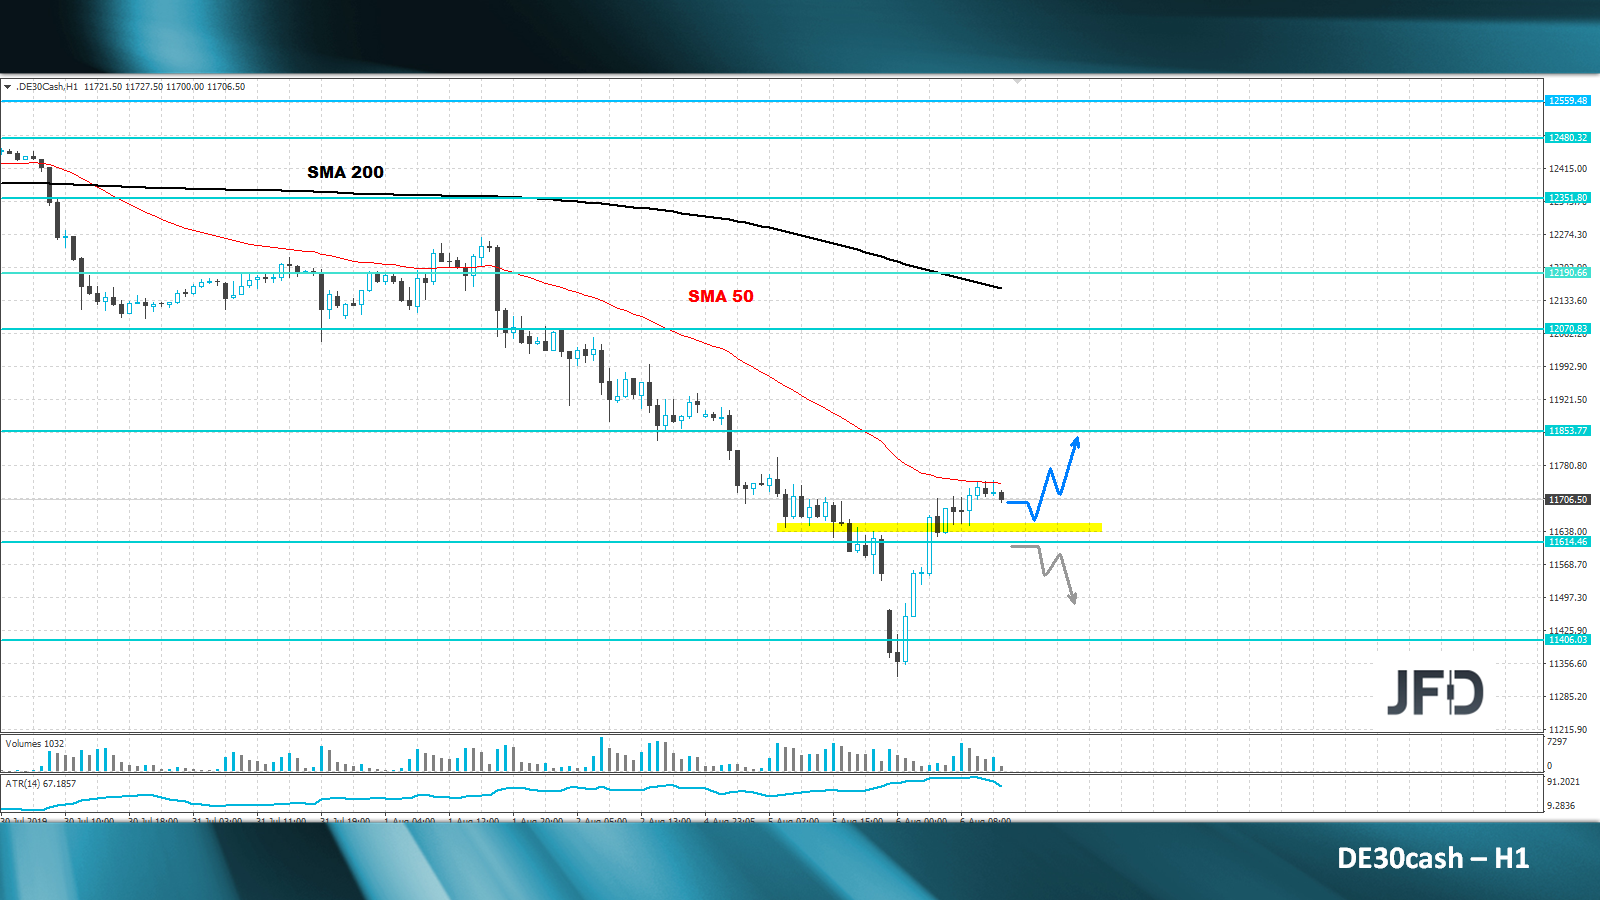Click the 12070.83 price level tag
The width and height of the screenshot is (1600, 900).
pyautogui.click(x=1568, y=329)
